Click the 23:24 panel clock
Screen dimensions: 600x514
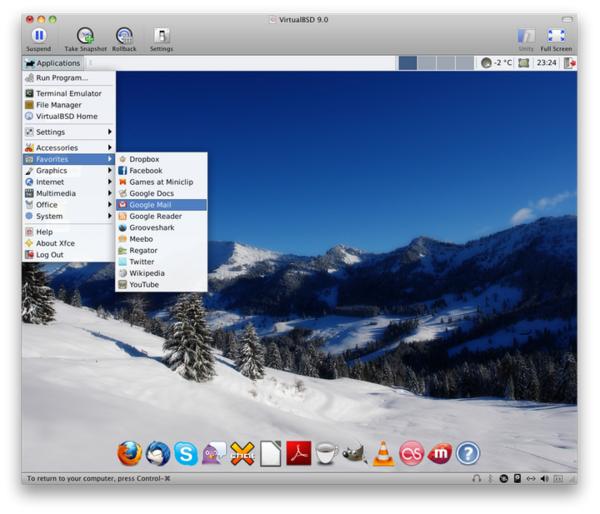(546, 63)
